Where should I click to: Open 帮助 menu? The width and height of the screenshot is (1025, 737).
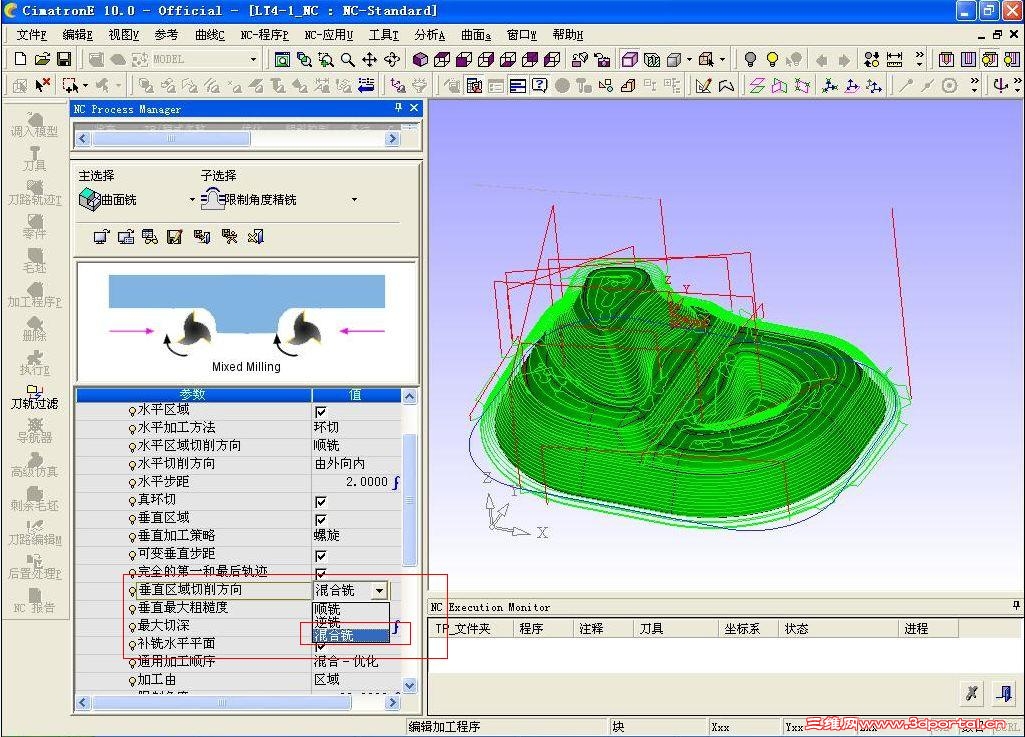point(567,35)
